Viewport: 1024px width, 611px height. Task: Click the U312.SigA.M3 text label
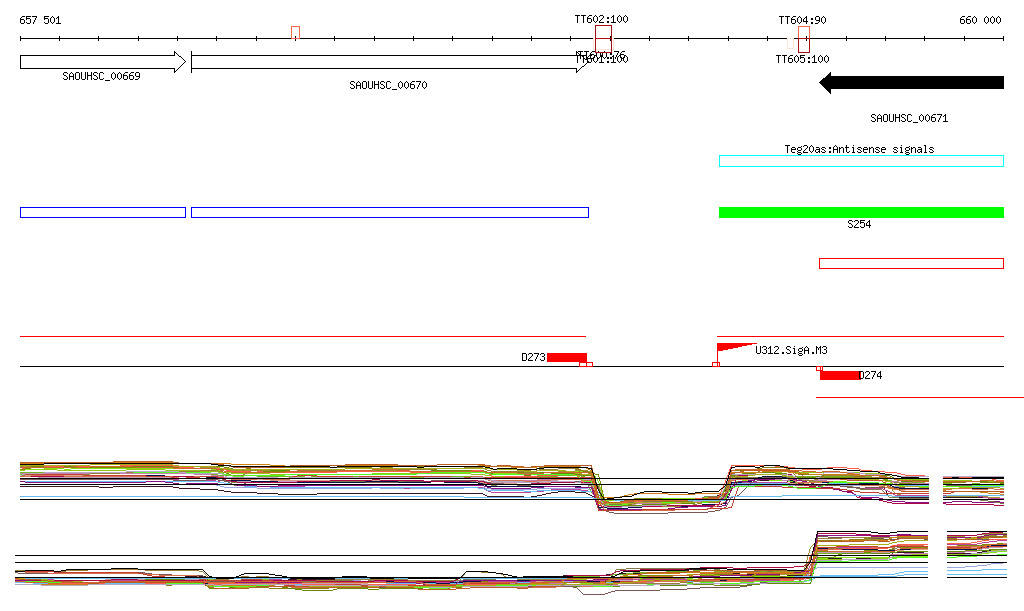[x=792, y=351]
